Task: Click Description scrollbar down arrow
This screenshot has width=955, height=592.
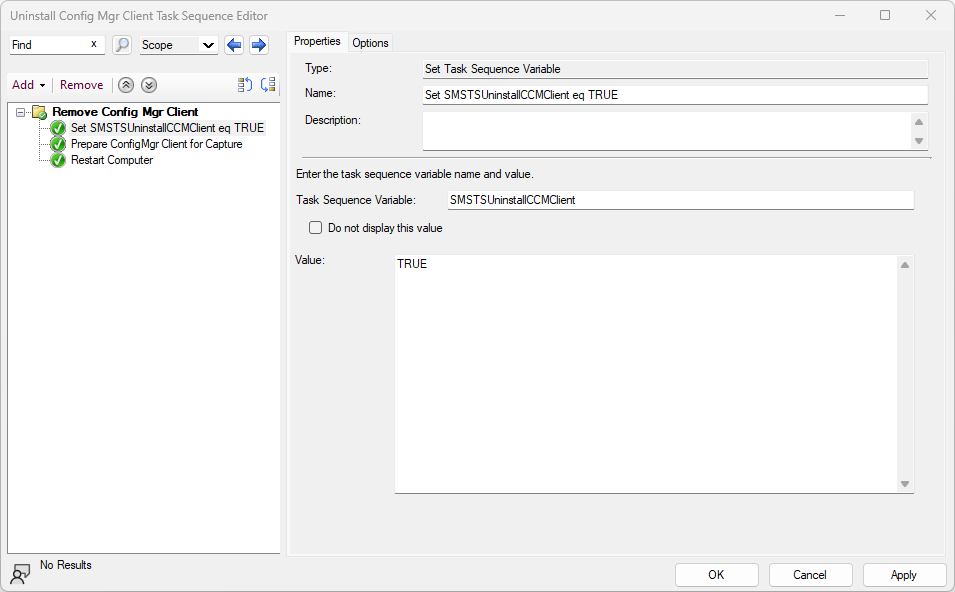Action: coord(919,141)
